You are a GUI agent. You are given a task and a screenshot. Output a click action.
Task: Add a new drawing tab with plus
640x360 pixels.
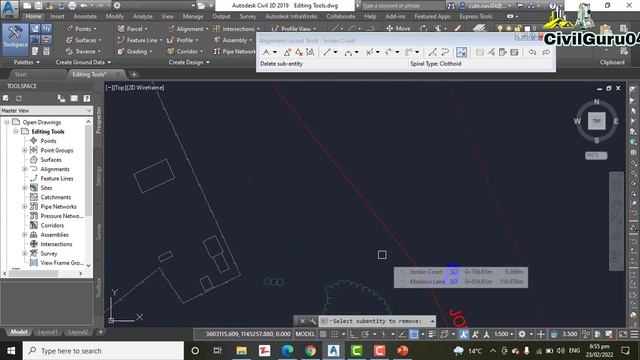click(134, 74)
